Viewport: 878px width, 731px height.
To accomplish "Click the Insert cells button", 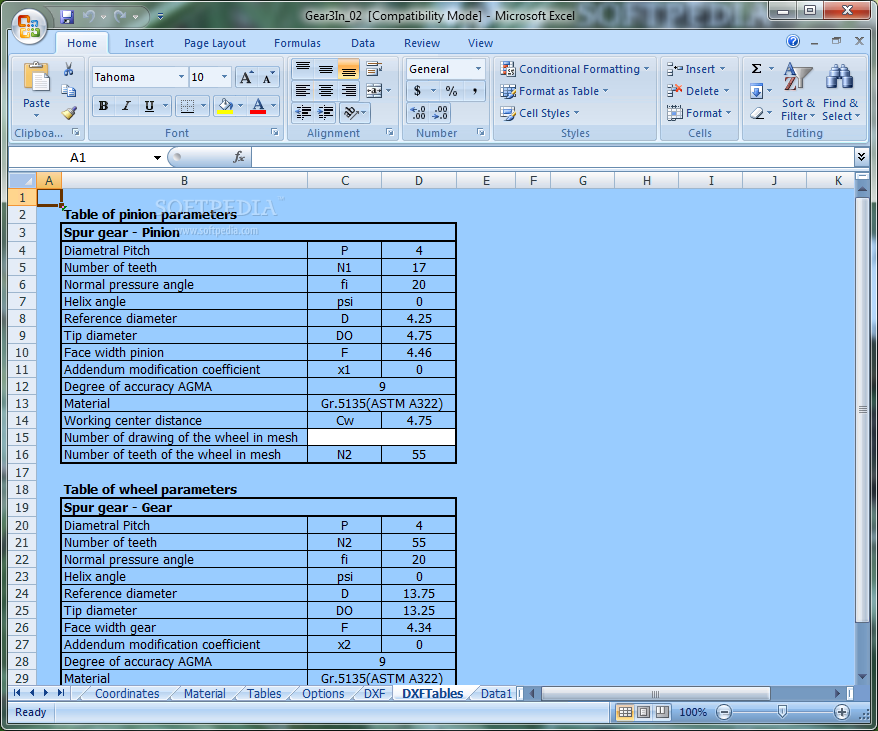I will pos(696,69).
